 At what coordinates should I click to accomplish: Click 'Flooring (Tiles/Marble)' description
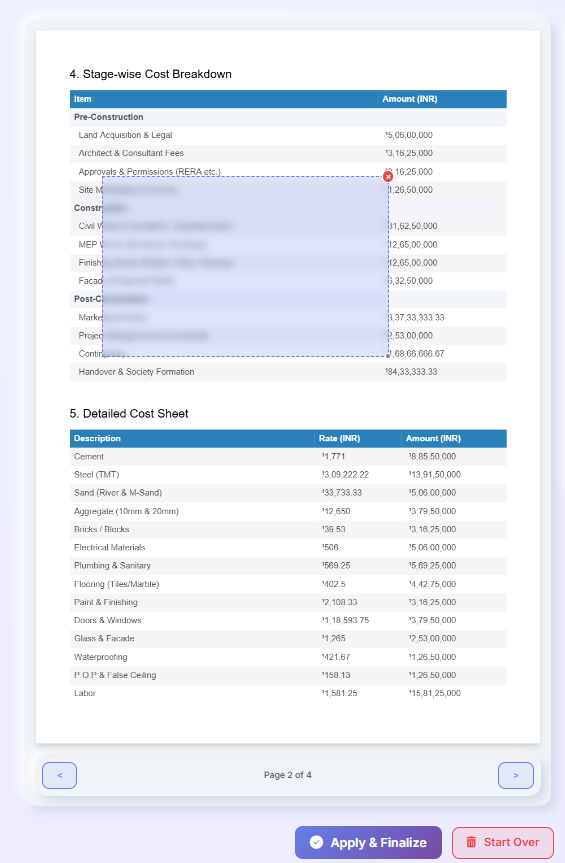[x=117, y=584]
